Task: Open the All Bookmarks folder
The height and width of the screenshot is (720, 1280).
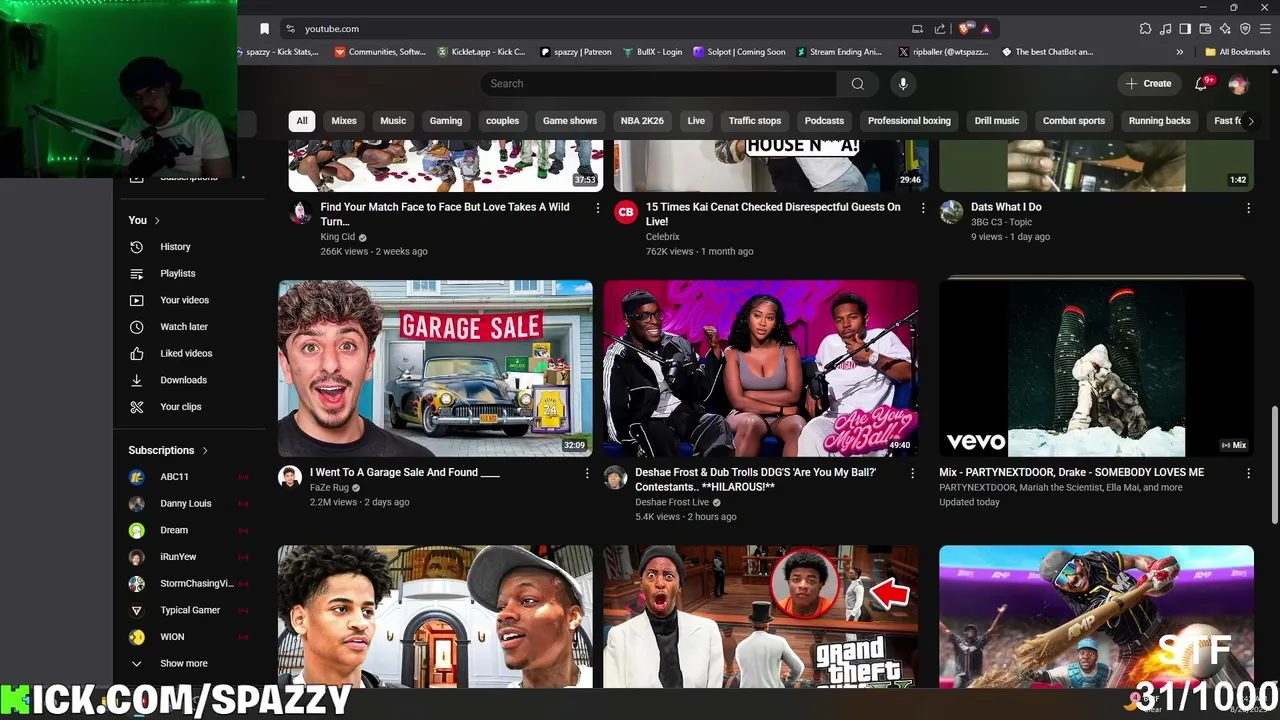Action: 1238,52
